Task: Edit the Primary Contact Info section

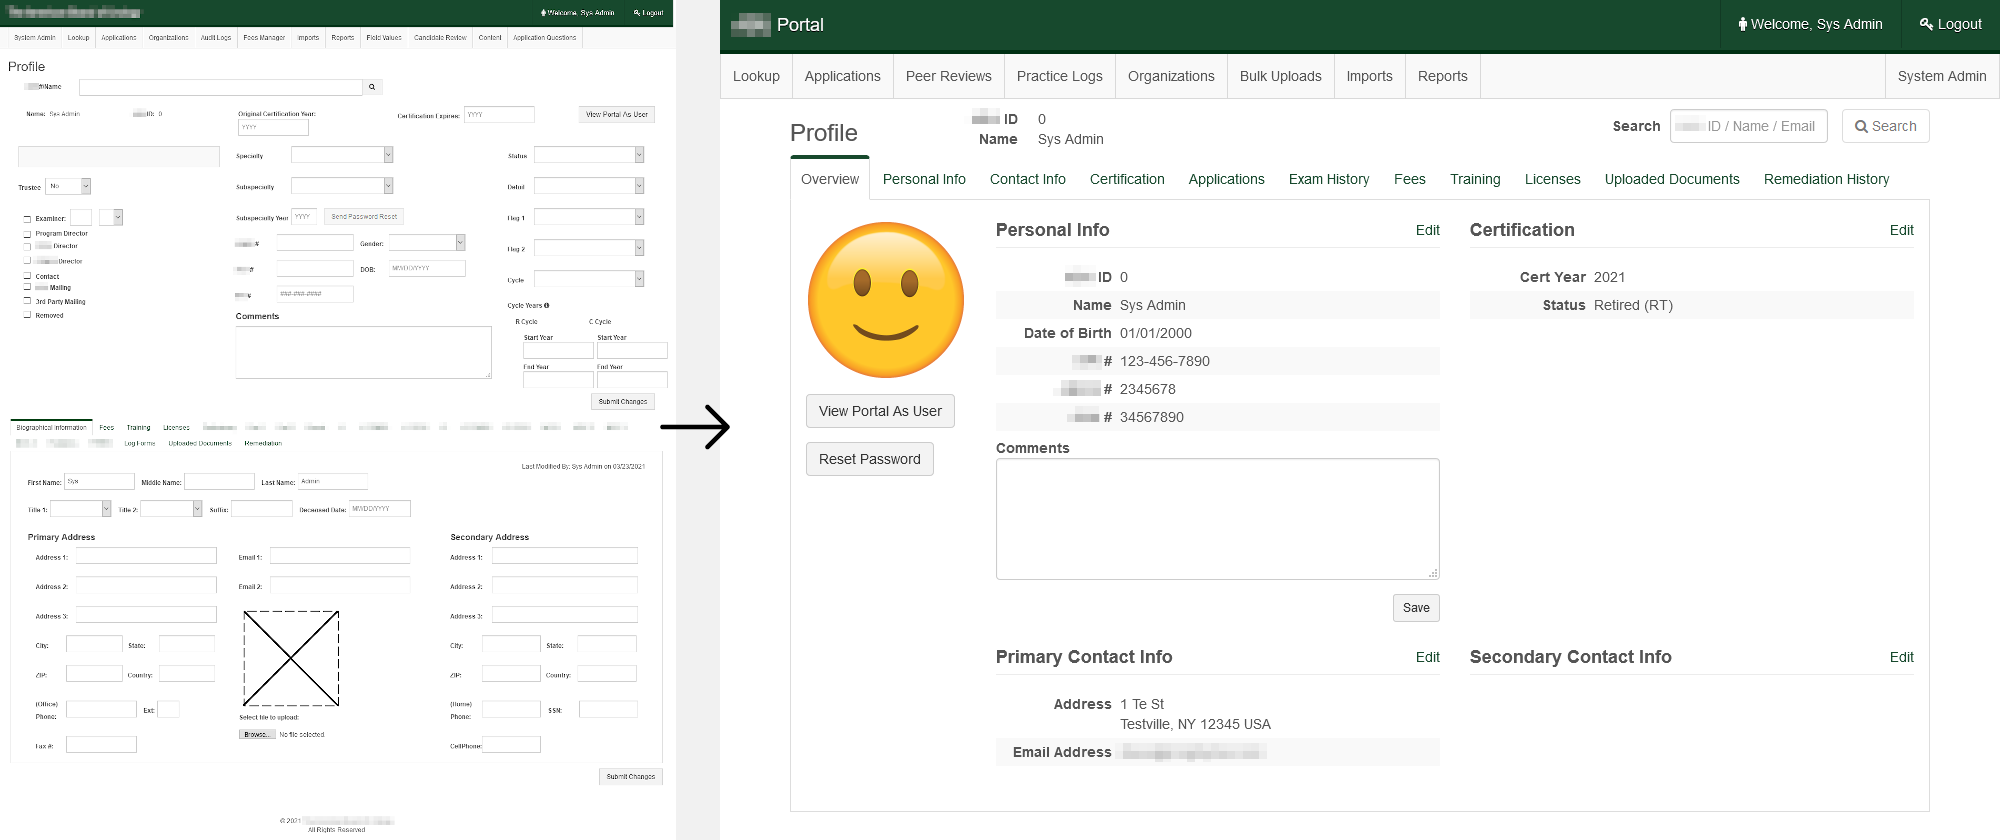Action: 1427,657
